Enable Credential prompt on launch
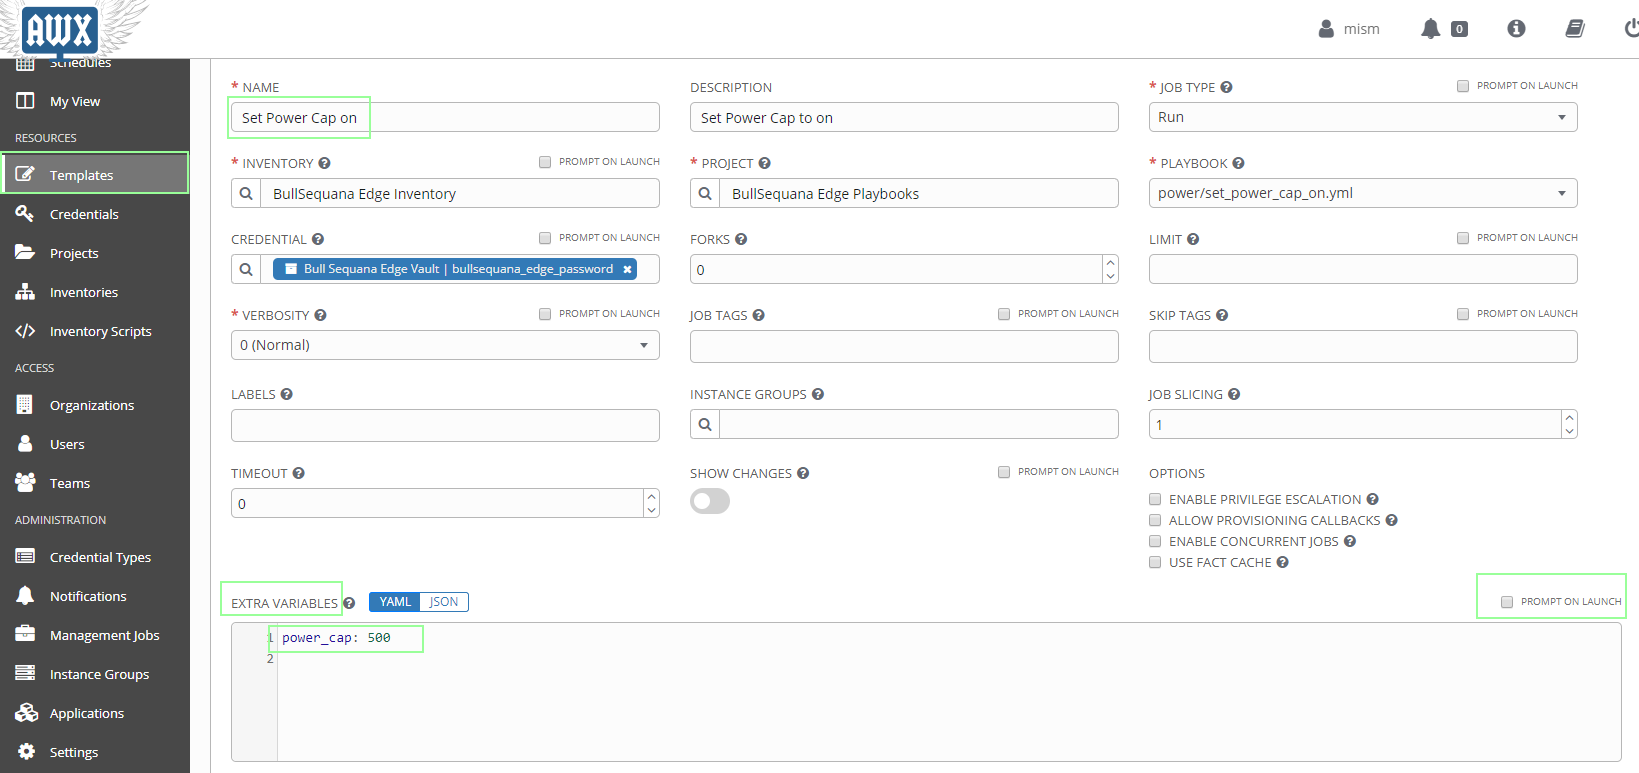 pos(545,238)
